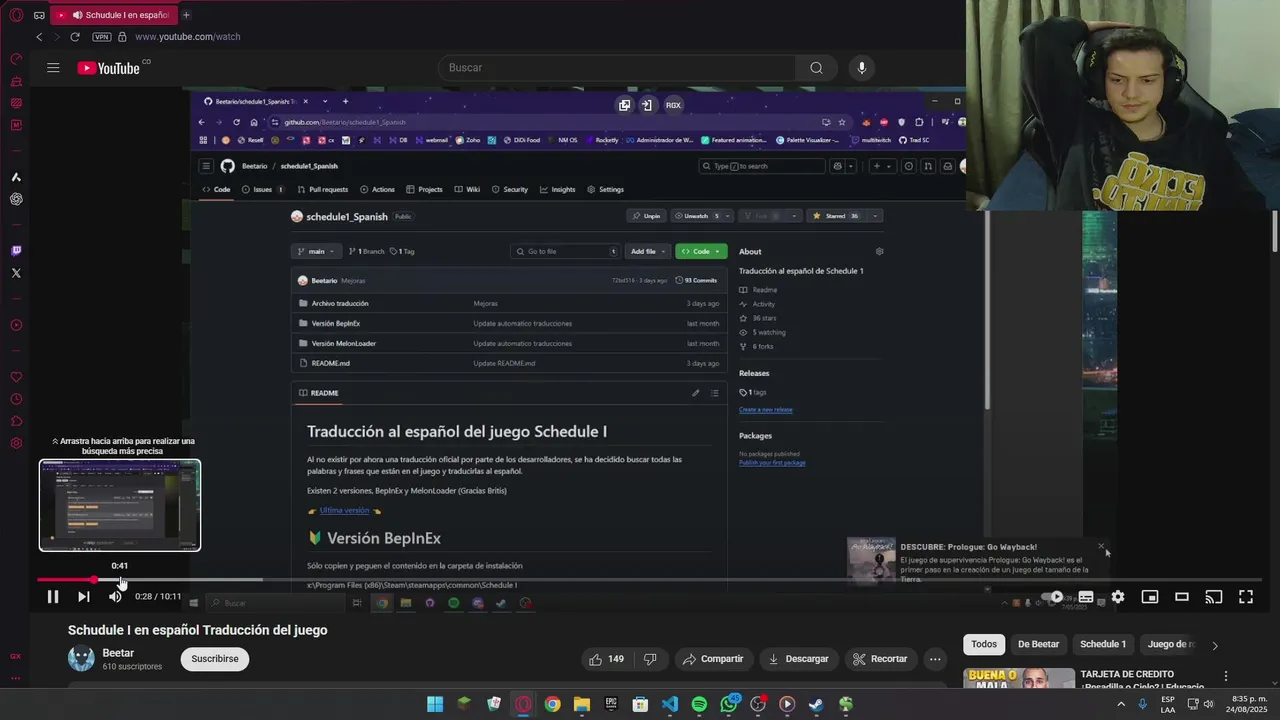Open the YouTube hamburger guide menu
Screen dimensions: 1280x720
(53, 68)
